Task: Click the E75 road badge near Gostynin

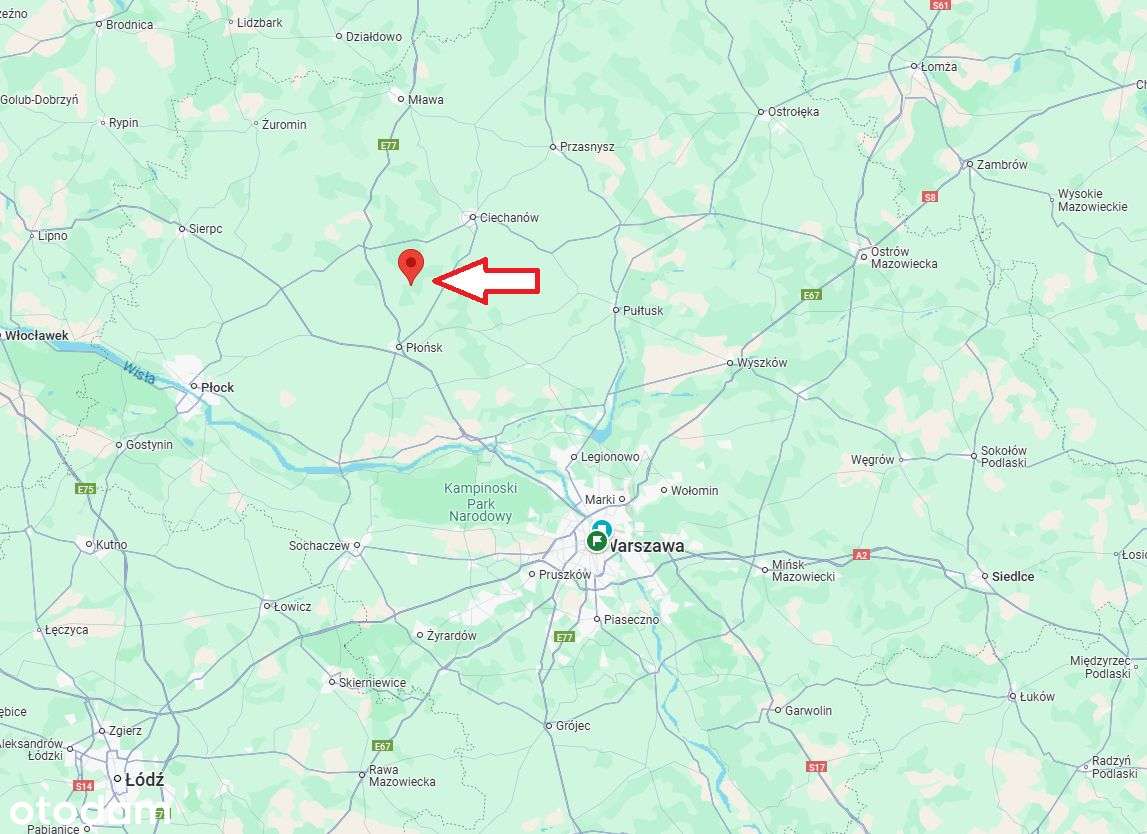Action: click(86, 489)
